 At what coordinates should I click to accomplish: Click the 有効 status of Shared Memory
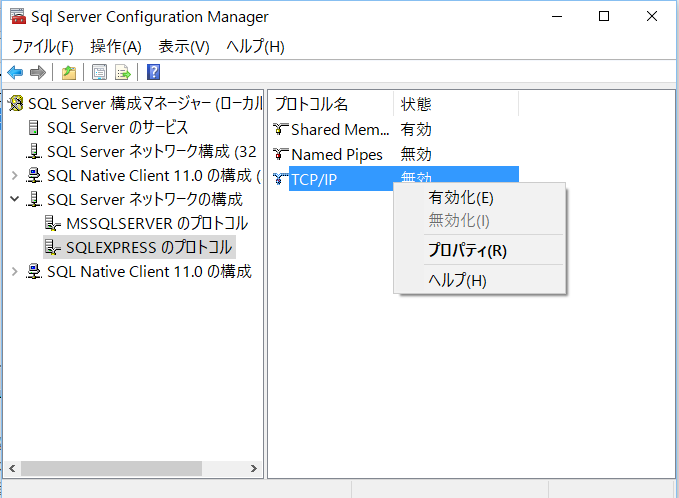[416, 129]
